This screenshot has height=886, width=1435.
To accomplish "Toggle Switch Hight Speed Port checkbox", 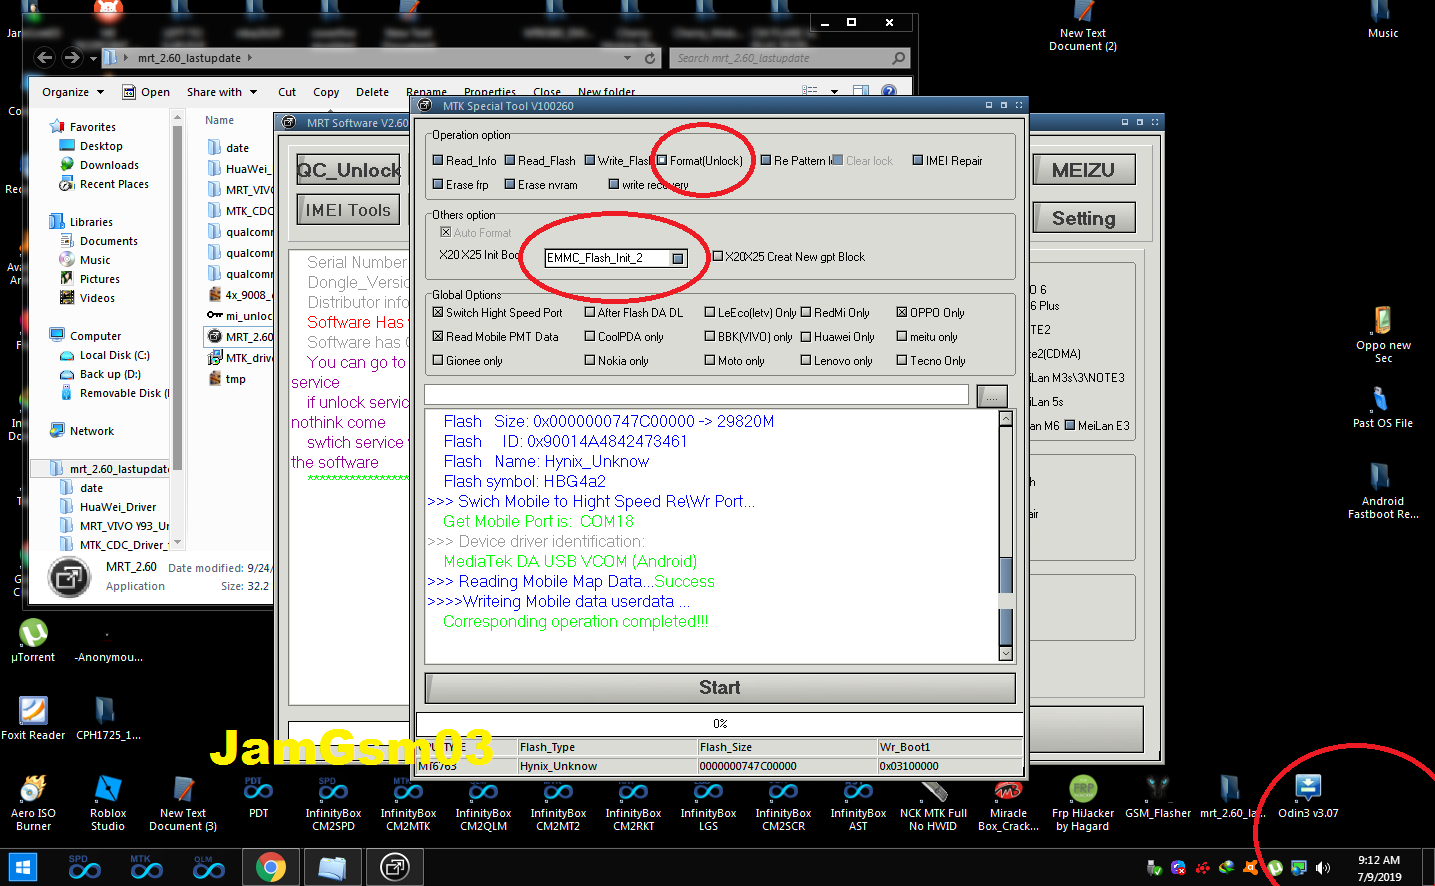I will pos(438,312).
